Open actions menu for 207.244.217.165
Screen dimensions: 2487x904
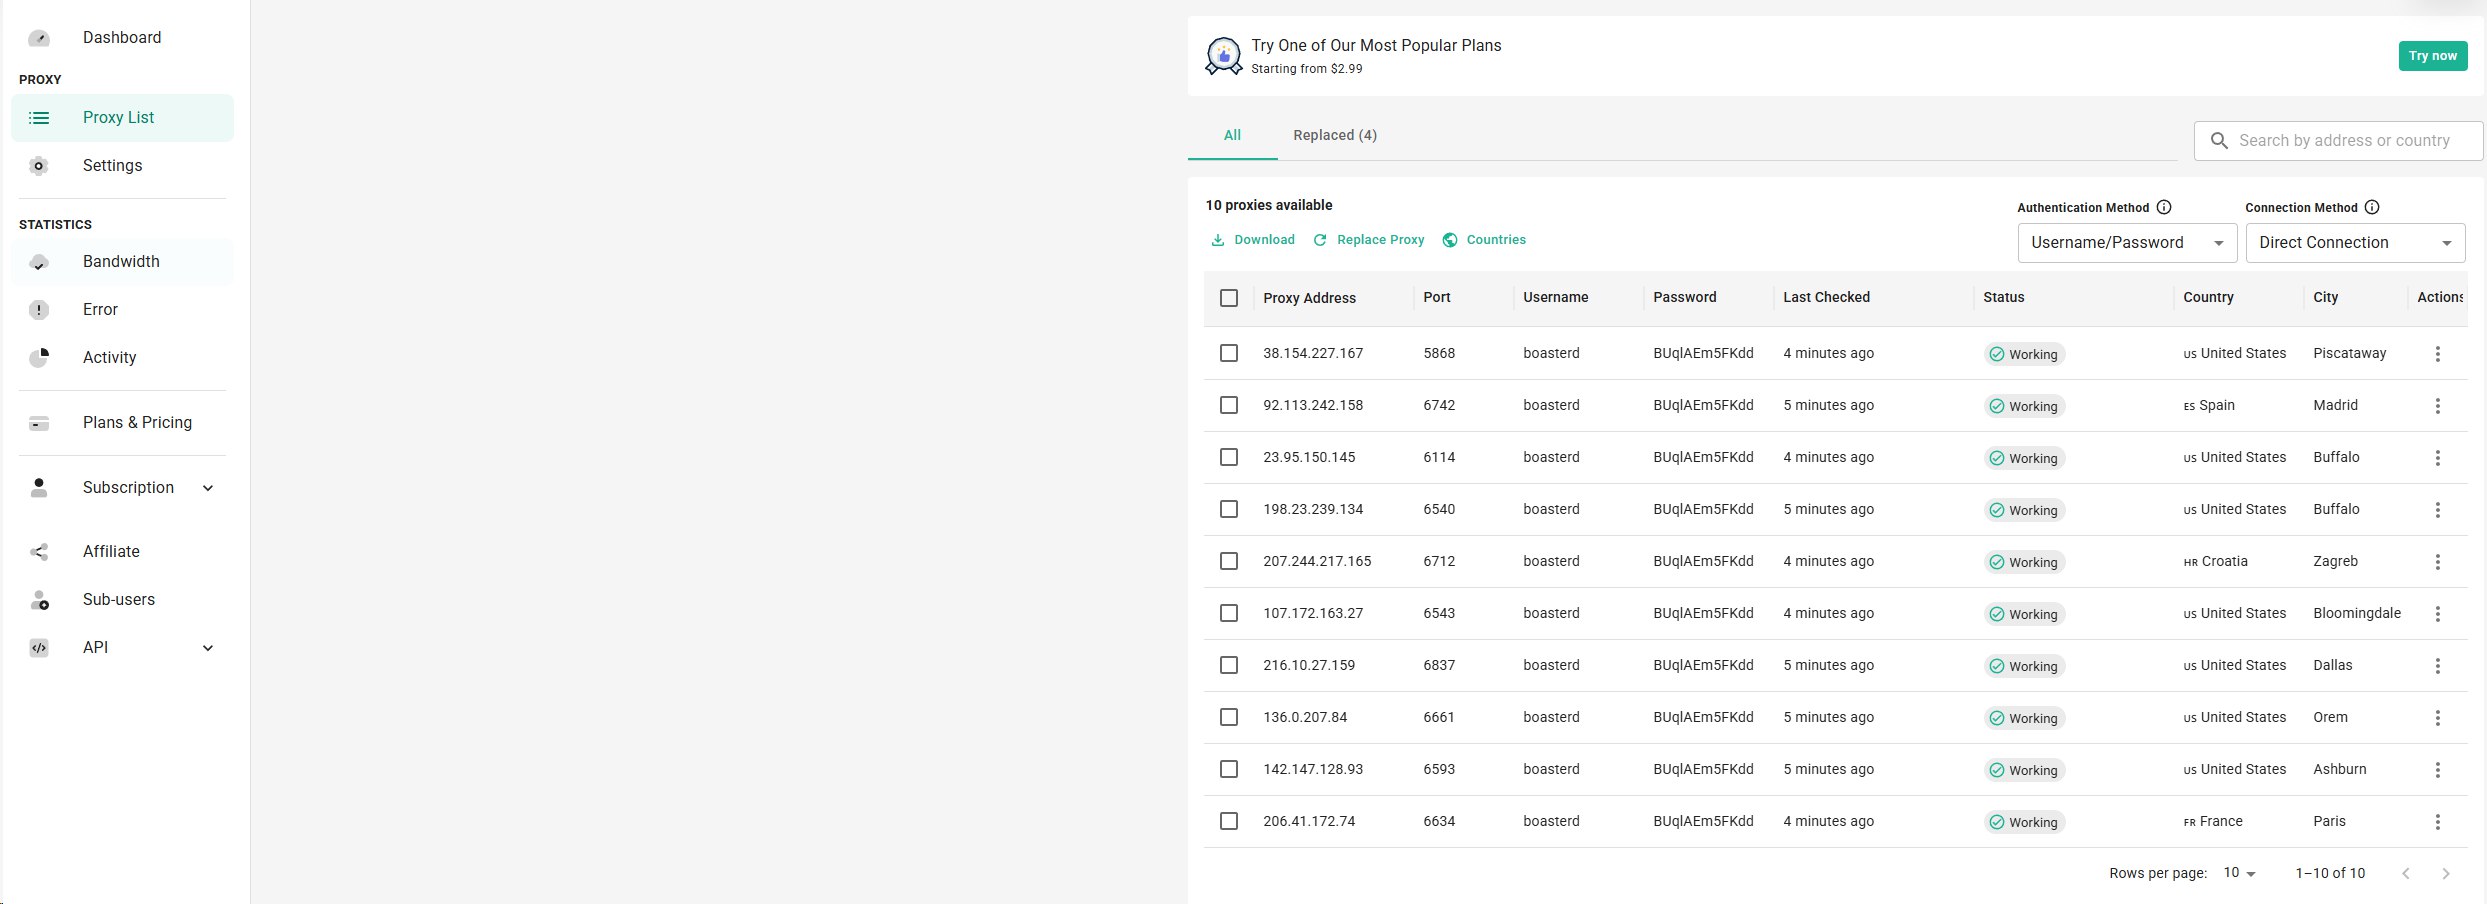(x=2438, y=562)
